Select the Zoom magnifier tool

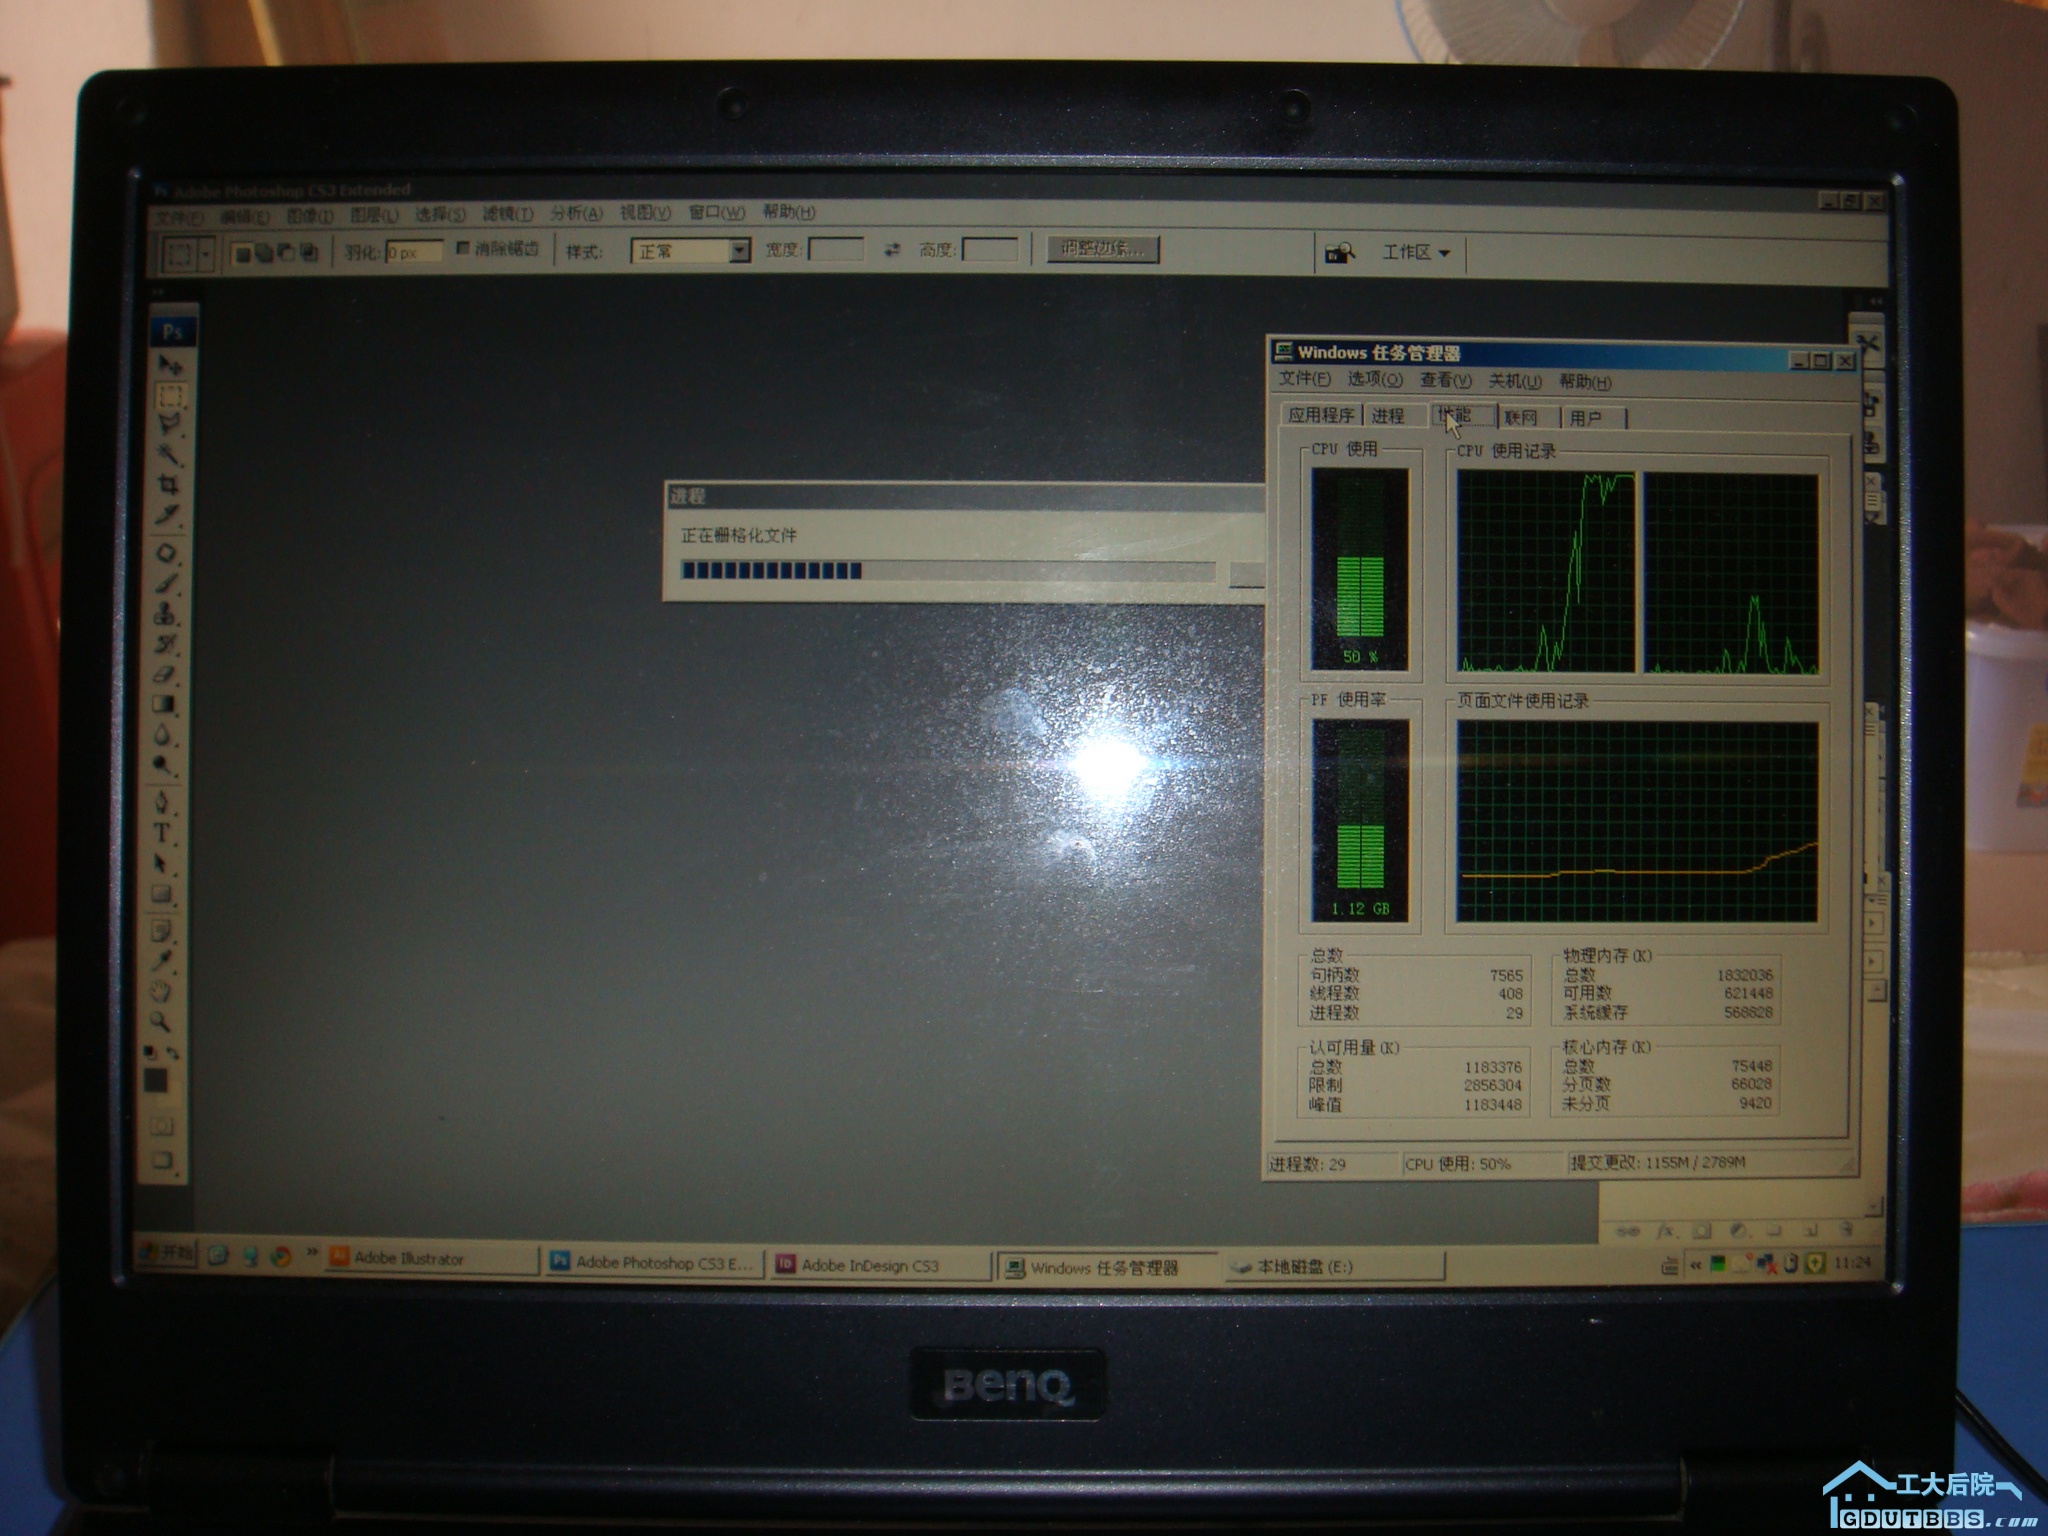point(160,1021)
